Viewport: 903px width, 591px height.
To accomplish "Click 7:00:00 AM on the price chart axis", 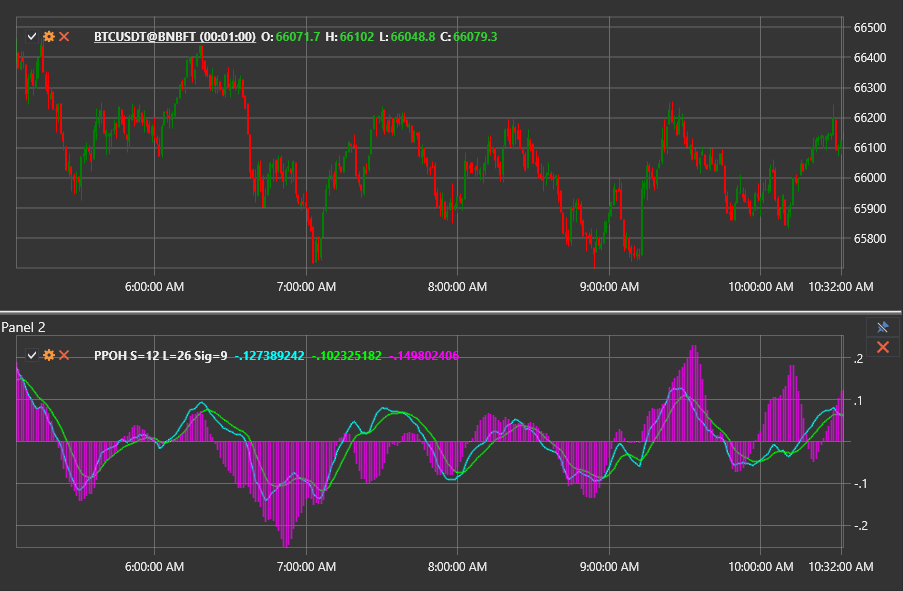I will coord(306,286).
